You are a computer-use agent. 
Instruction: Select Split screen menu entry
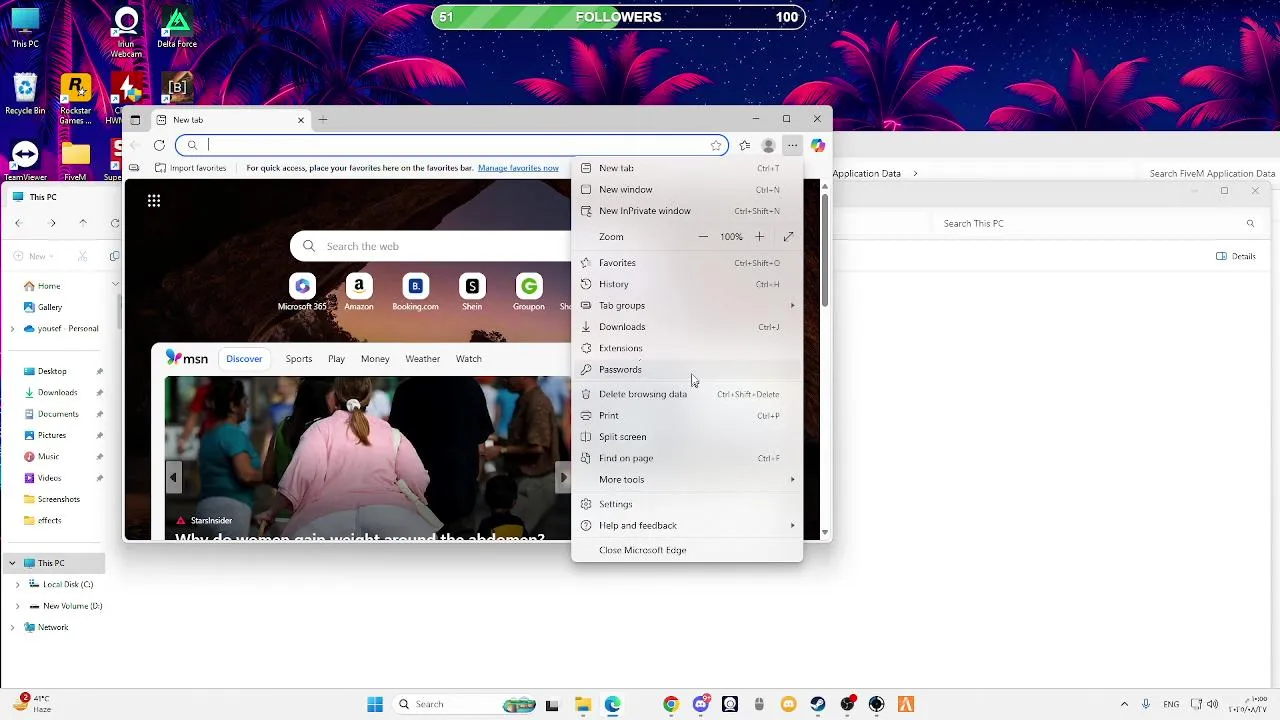tap(686, 437)
